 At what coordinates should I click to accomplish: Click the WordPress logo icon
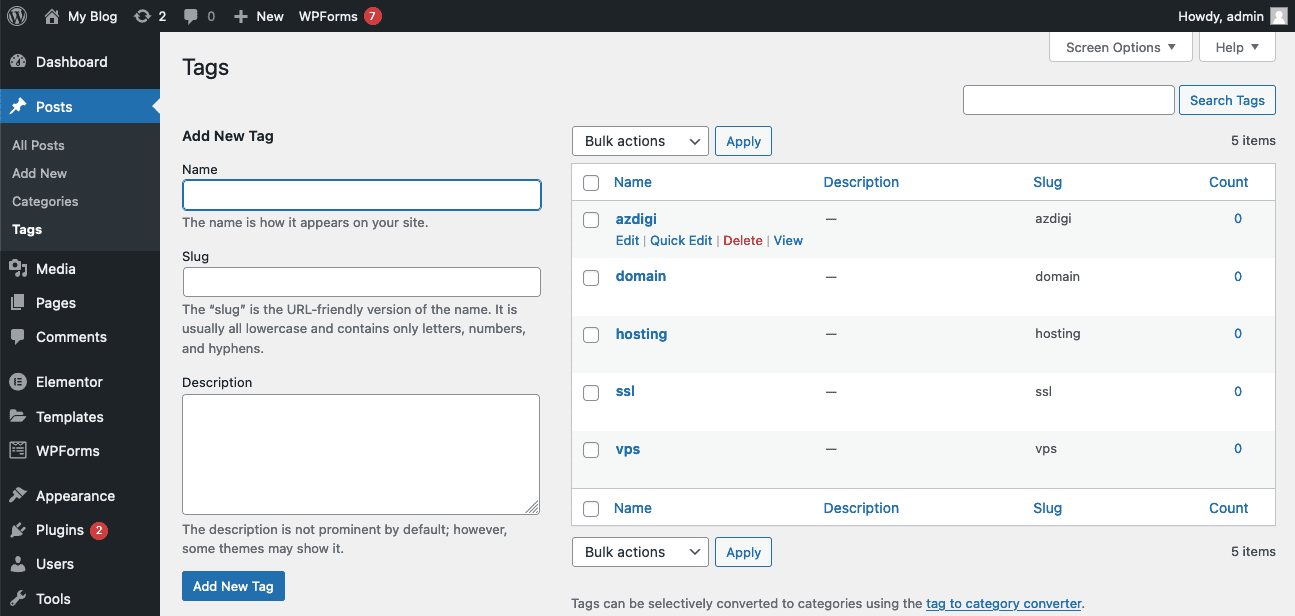click(x=17, y=16)
